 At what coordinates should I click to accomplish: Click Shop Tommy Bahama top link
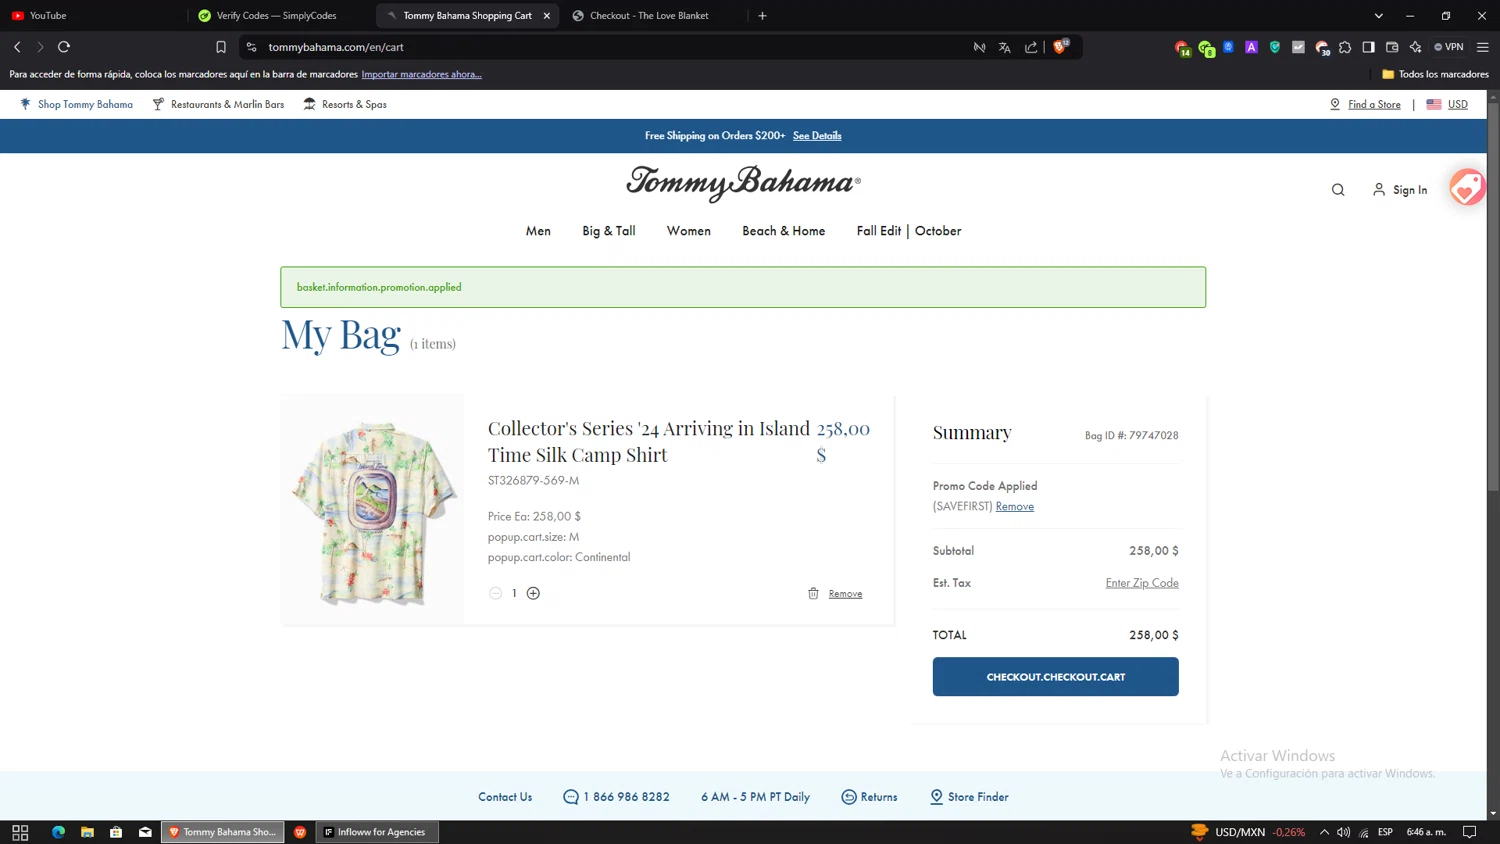(x=76, y=104)
